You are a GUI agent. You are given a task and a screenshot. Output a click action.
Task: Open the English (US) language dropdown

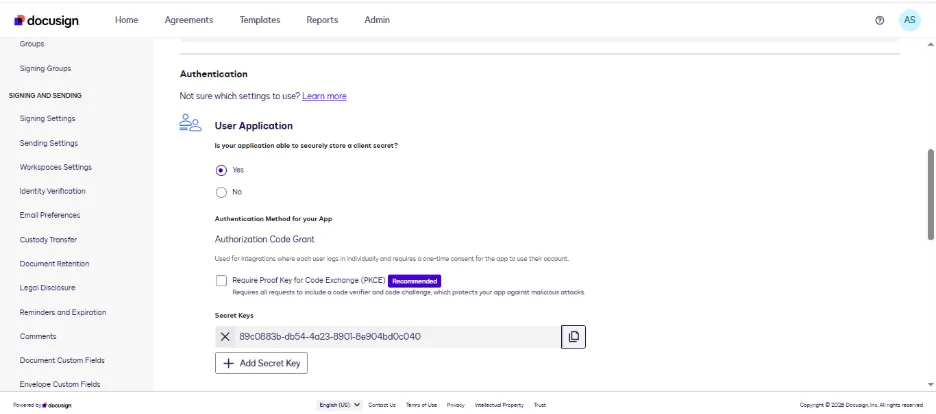(x=340, y=405)
